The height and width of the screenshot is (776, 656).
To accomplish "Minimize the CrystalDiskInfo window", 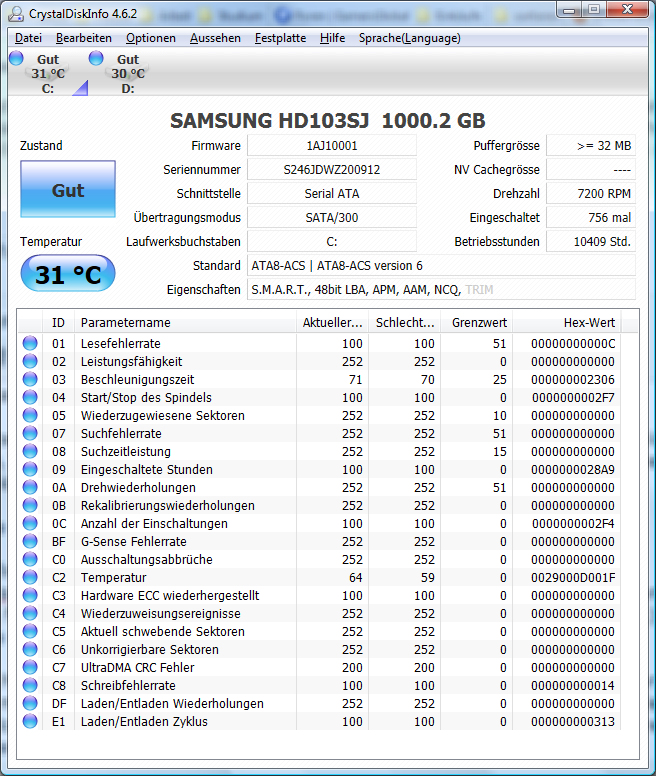I will pos(569,10).
